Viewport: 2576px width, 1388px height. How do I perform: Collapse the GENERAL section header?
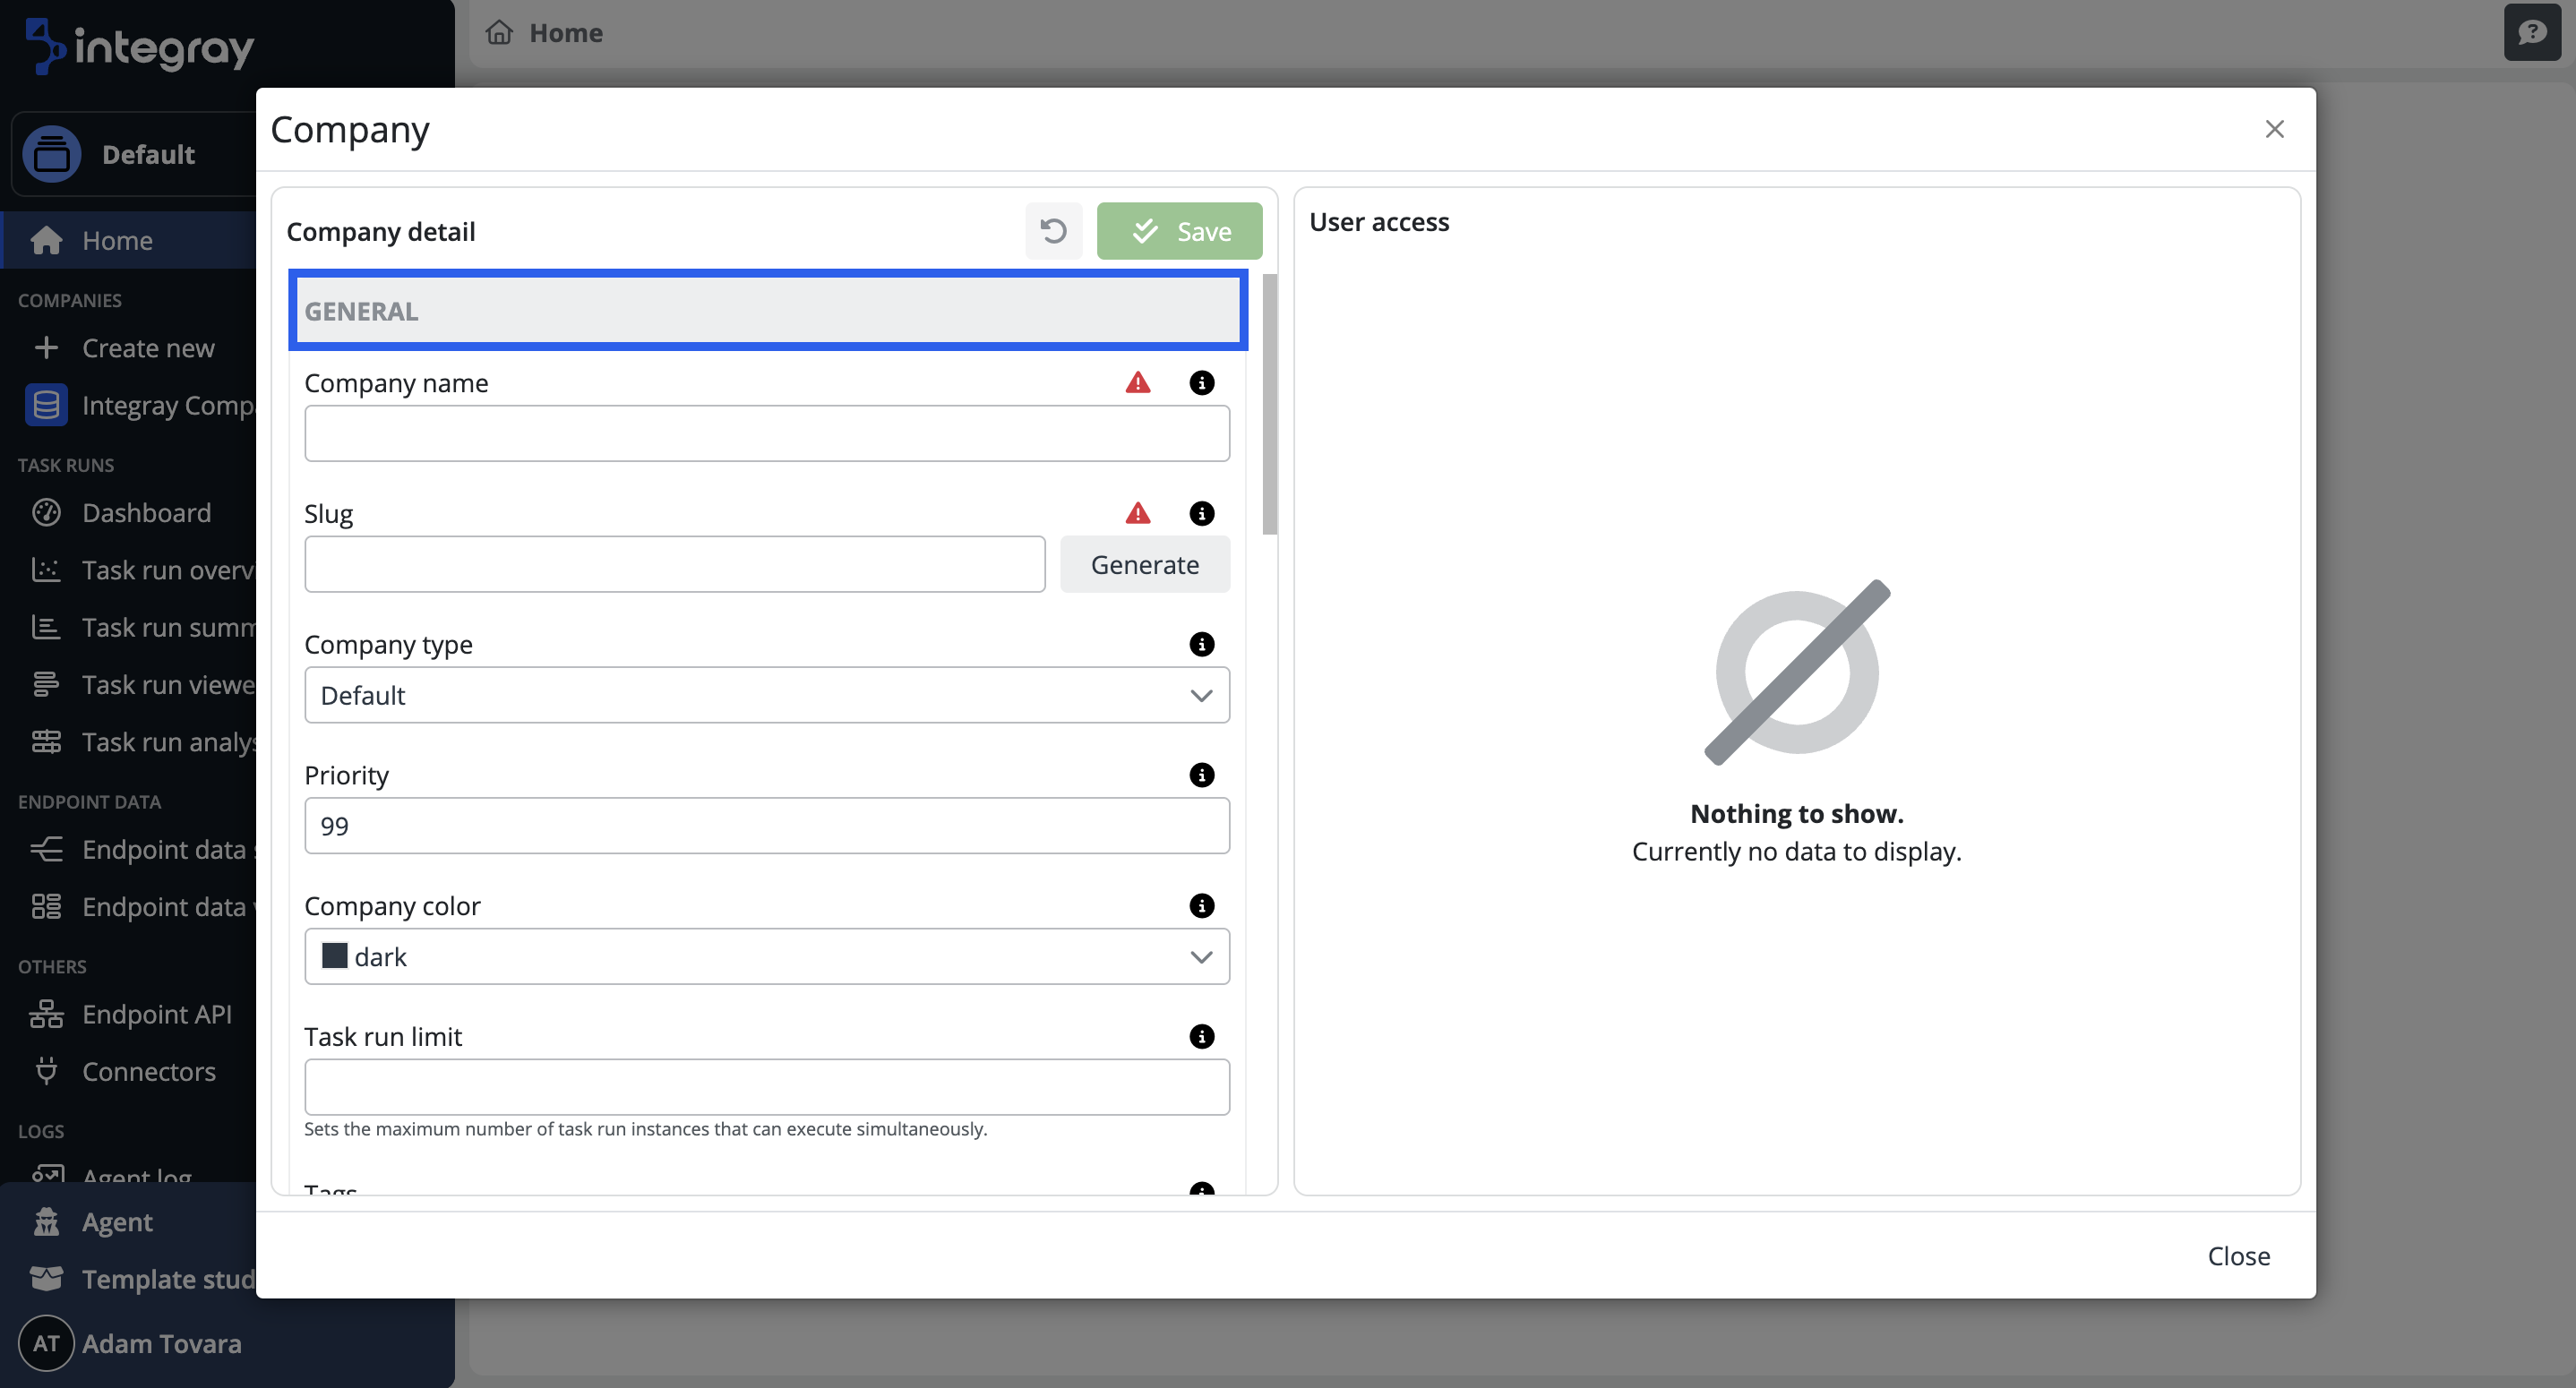point(767,311)
